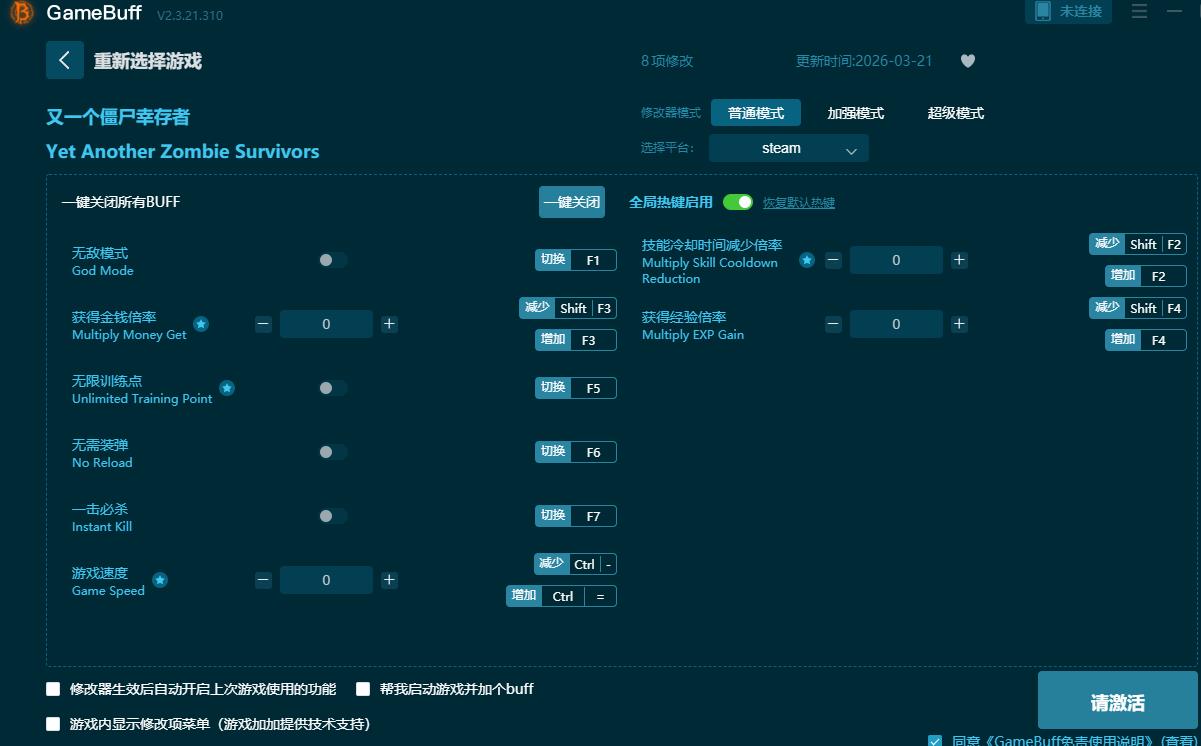Image resolution: width=1201 pixels, height=746 pixels.
Task: Click star badge next to Multiply Money Get
Action: [201, 324]
